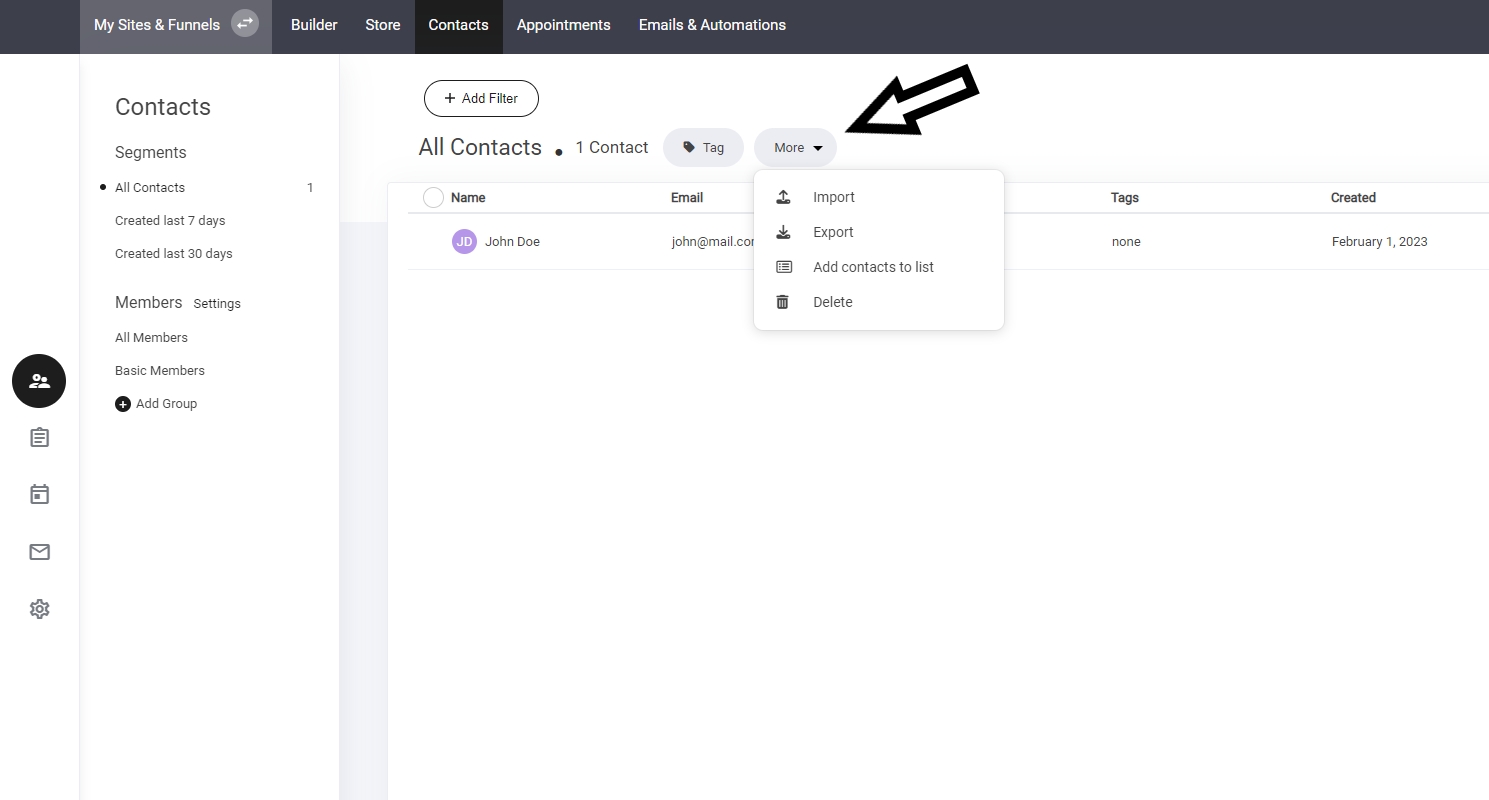Switch to the Appointments tab
Screen dimensions: 1489x800
(x=563, y=25)
